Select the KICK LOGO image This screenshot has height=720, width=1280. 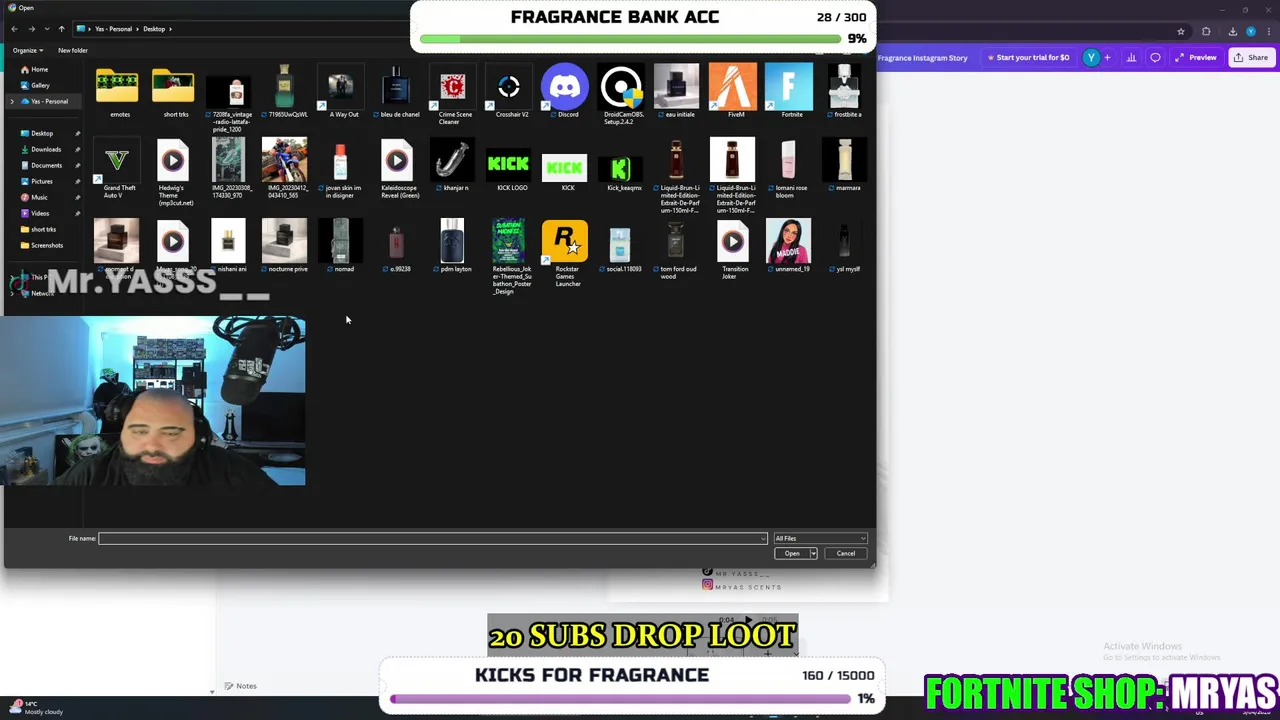pos(510,167)
